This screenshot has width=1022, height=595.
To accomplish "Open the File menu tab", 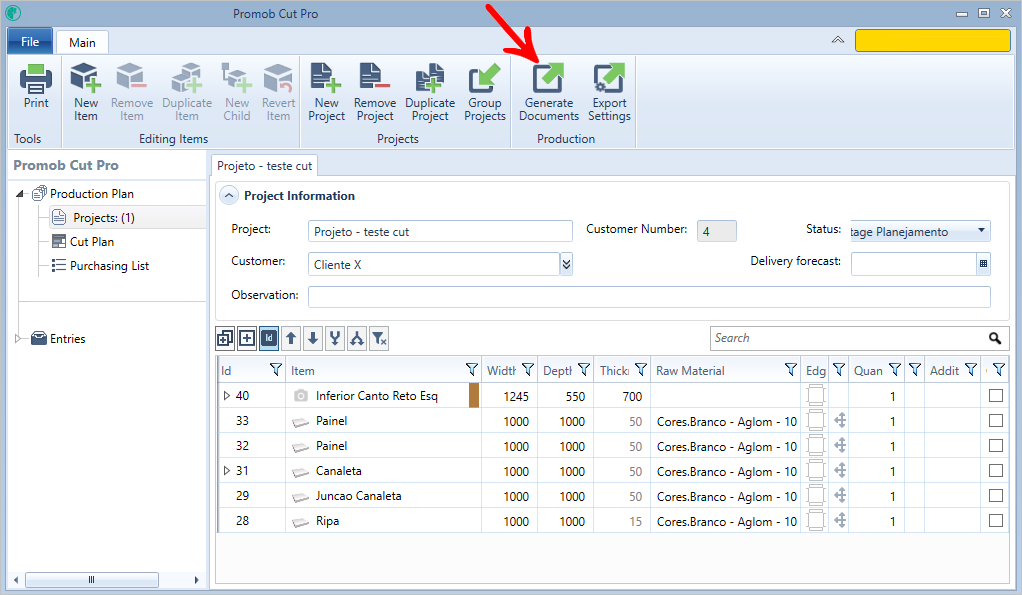I will [30, 42].
